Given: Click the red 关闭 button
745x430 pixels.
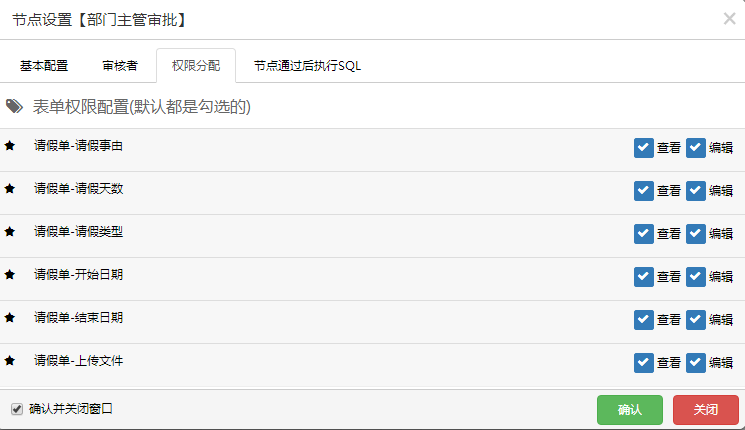Looking at the screenshot, I should 706,410.
